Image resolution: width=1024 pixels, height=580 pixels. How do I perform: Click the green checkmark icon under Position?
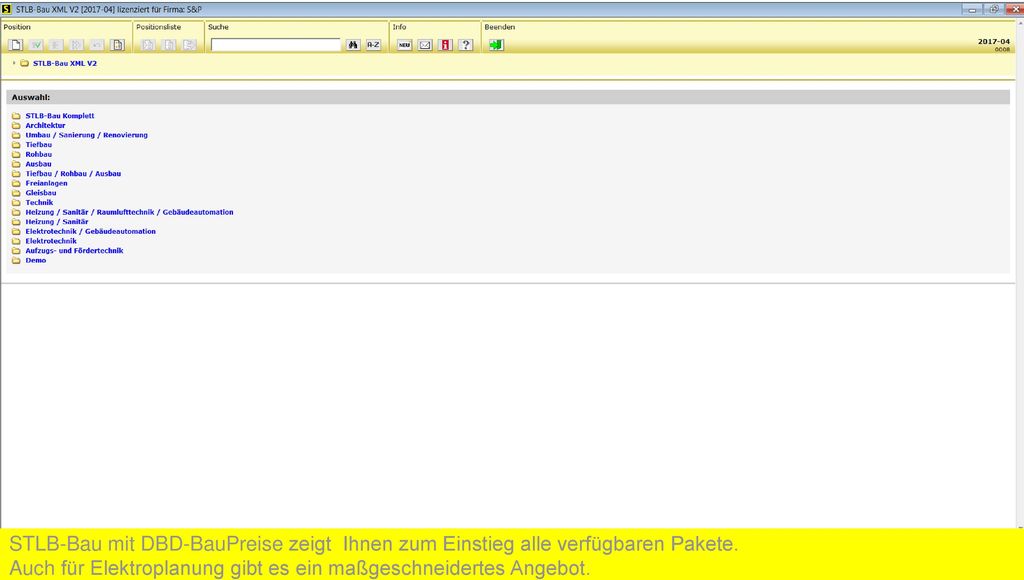coord(36,45)
